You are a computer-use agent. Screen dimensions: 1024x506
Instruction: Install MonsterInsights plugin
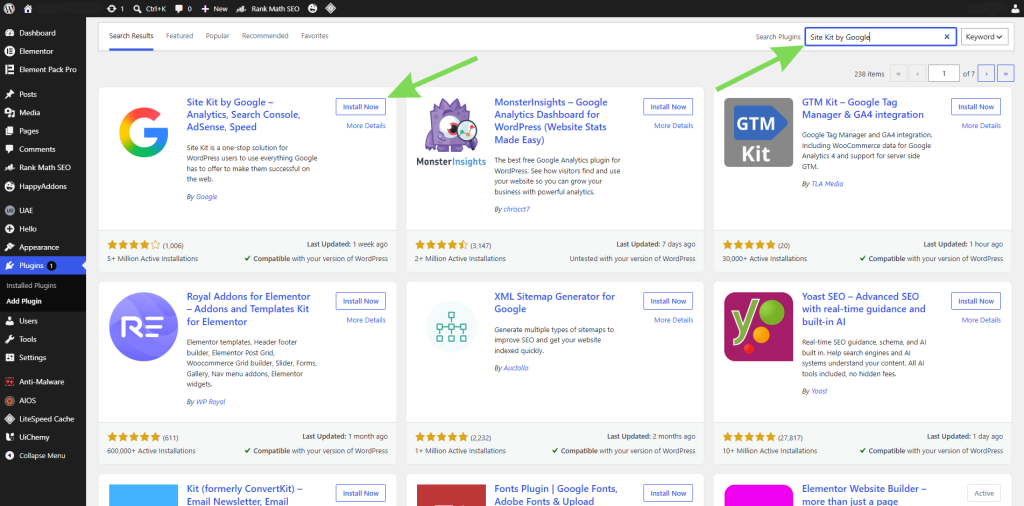(x=668, y=106)
